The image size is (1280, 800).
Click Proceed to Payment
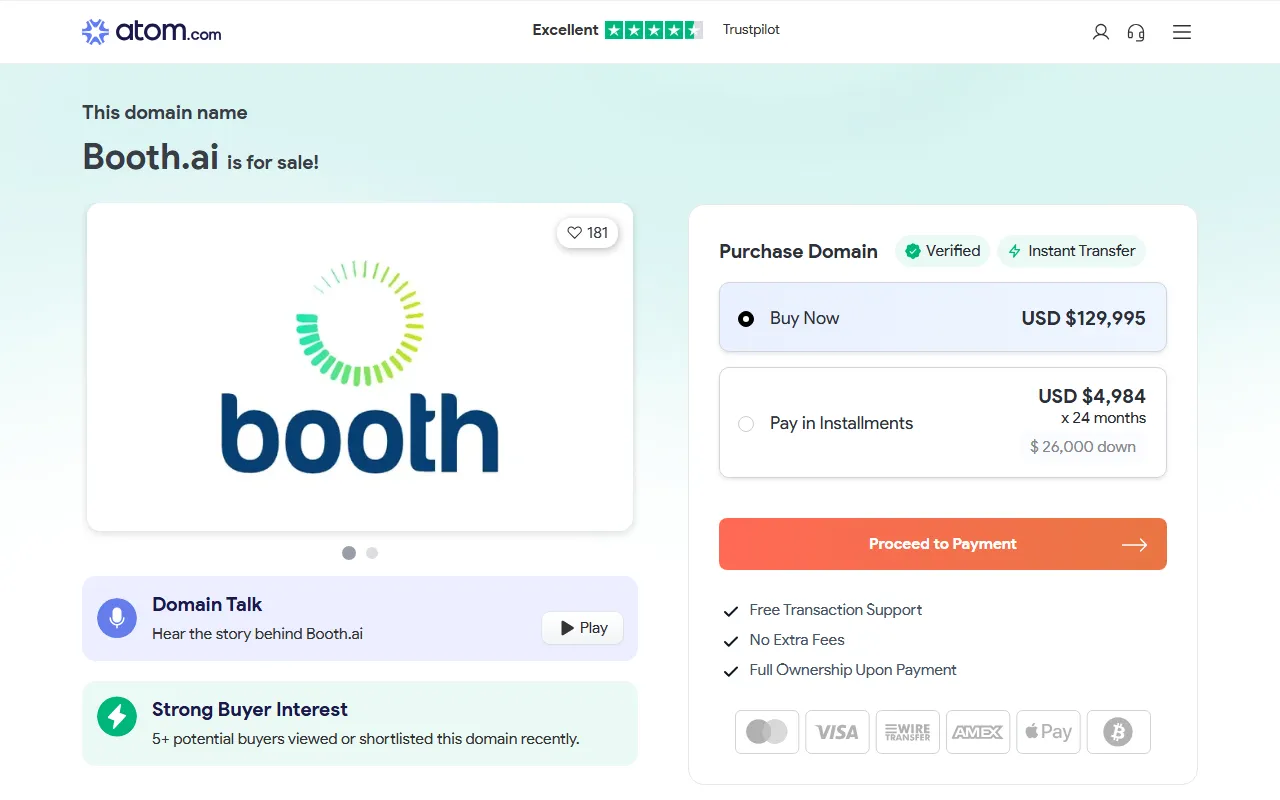[942, 544]
